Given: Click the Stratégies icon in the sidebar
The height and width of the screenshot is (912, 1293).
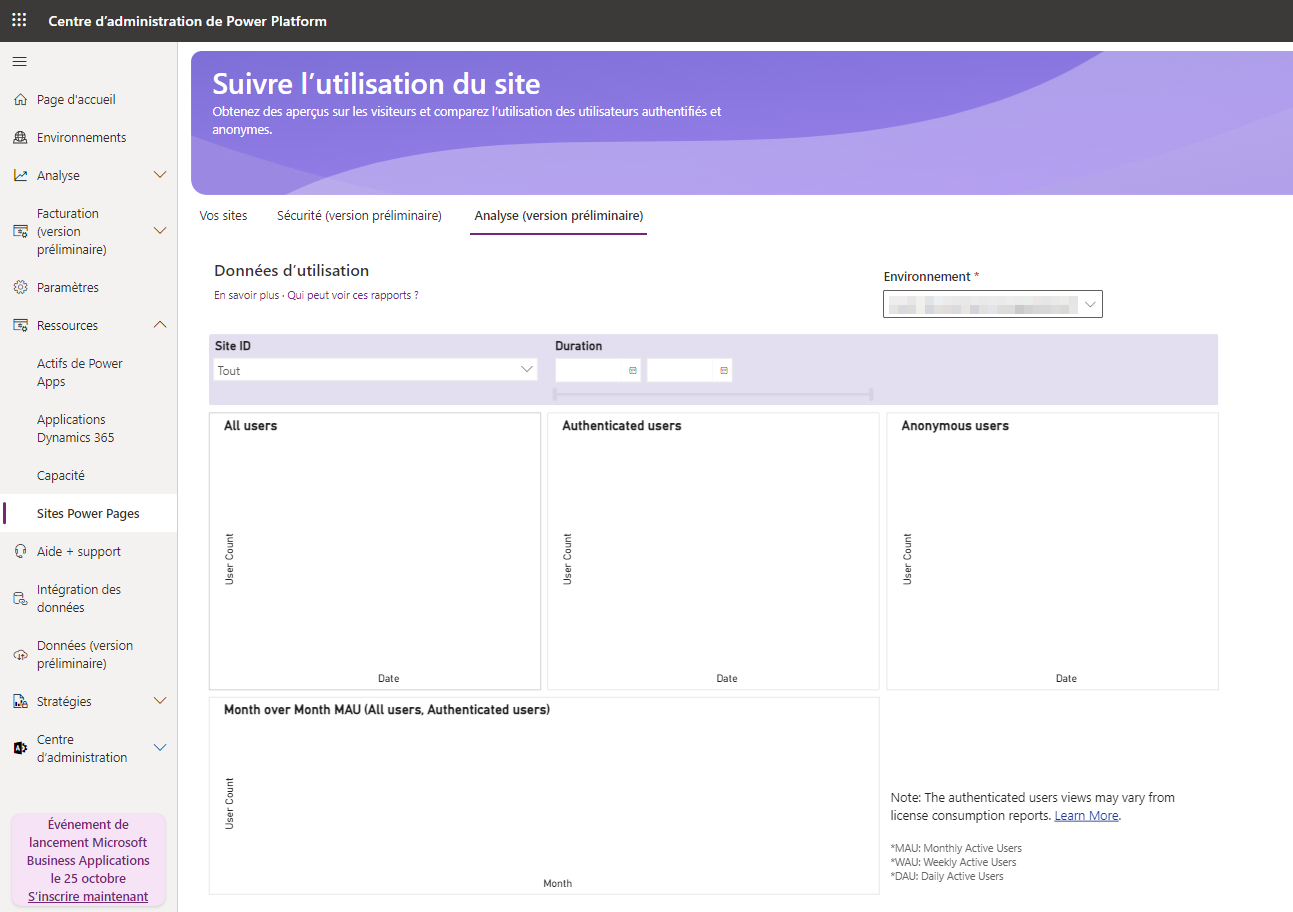Looking at the screenshot, I should tap(20, 702).
